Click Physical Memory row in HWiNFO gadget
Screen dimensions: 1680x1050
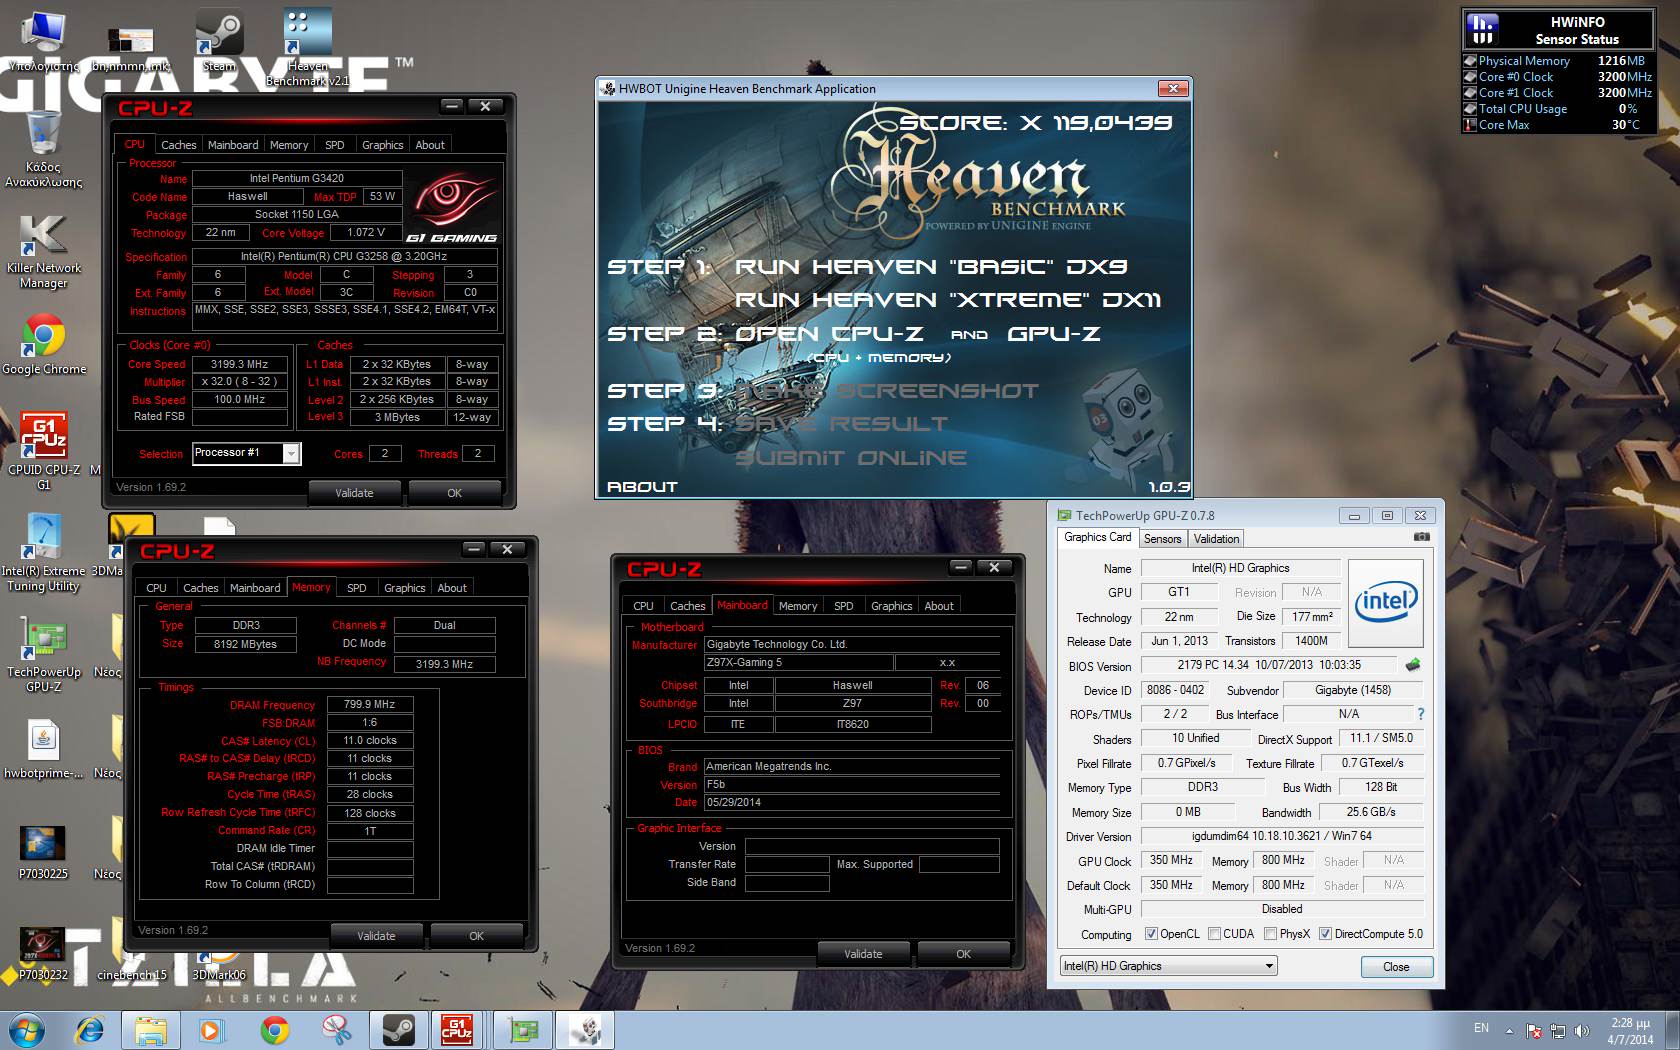click(1558, 61)
